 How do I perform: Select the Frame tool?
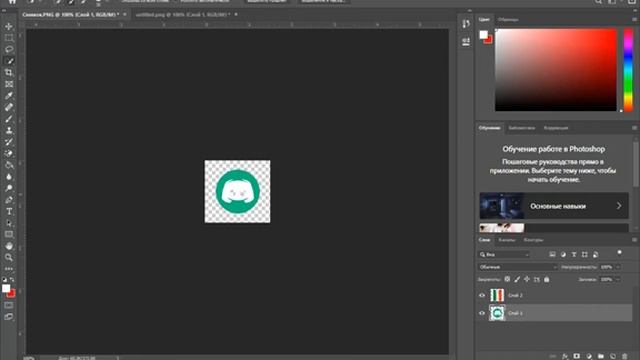(x=9, y=84)
